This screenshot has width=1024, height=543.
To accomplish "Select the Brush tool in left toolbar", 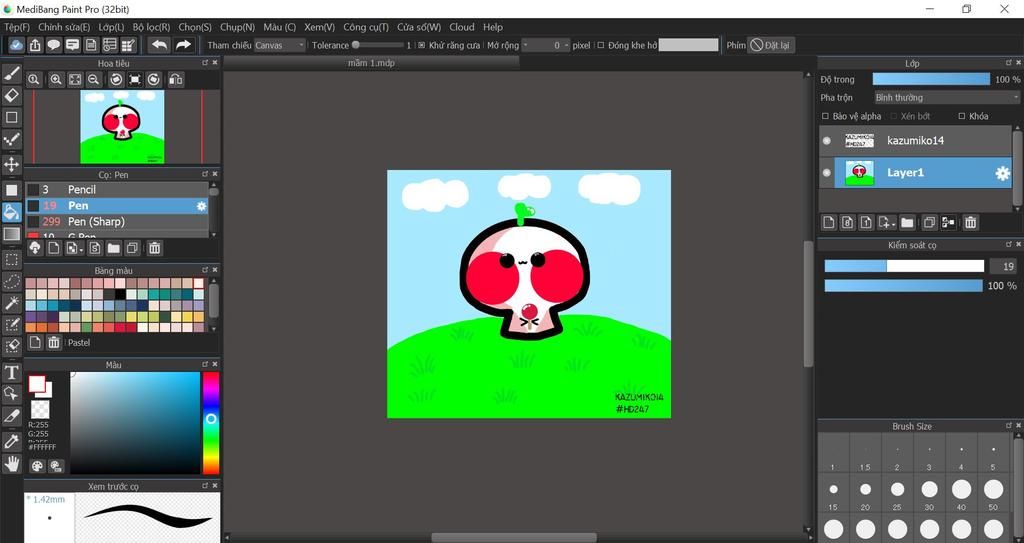I will point(12,73).
